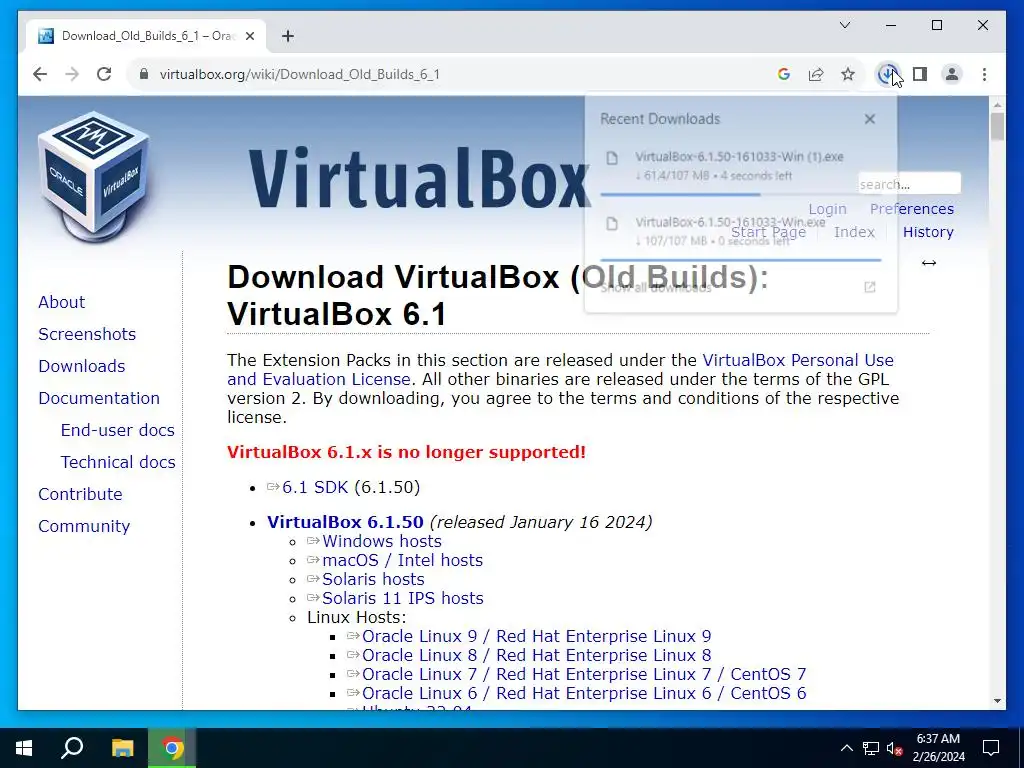This screenshot has width=1024, height=768.
Task: Open the show all downloads external icon
Action: pos(870,287)
